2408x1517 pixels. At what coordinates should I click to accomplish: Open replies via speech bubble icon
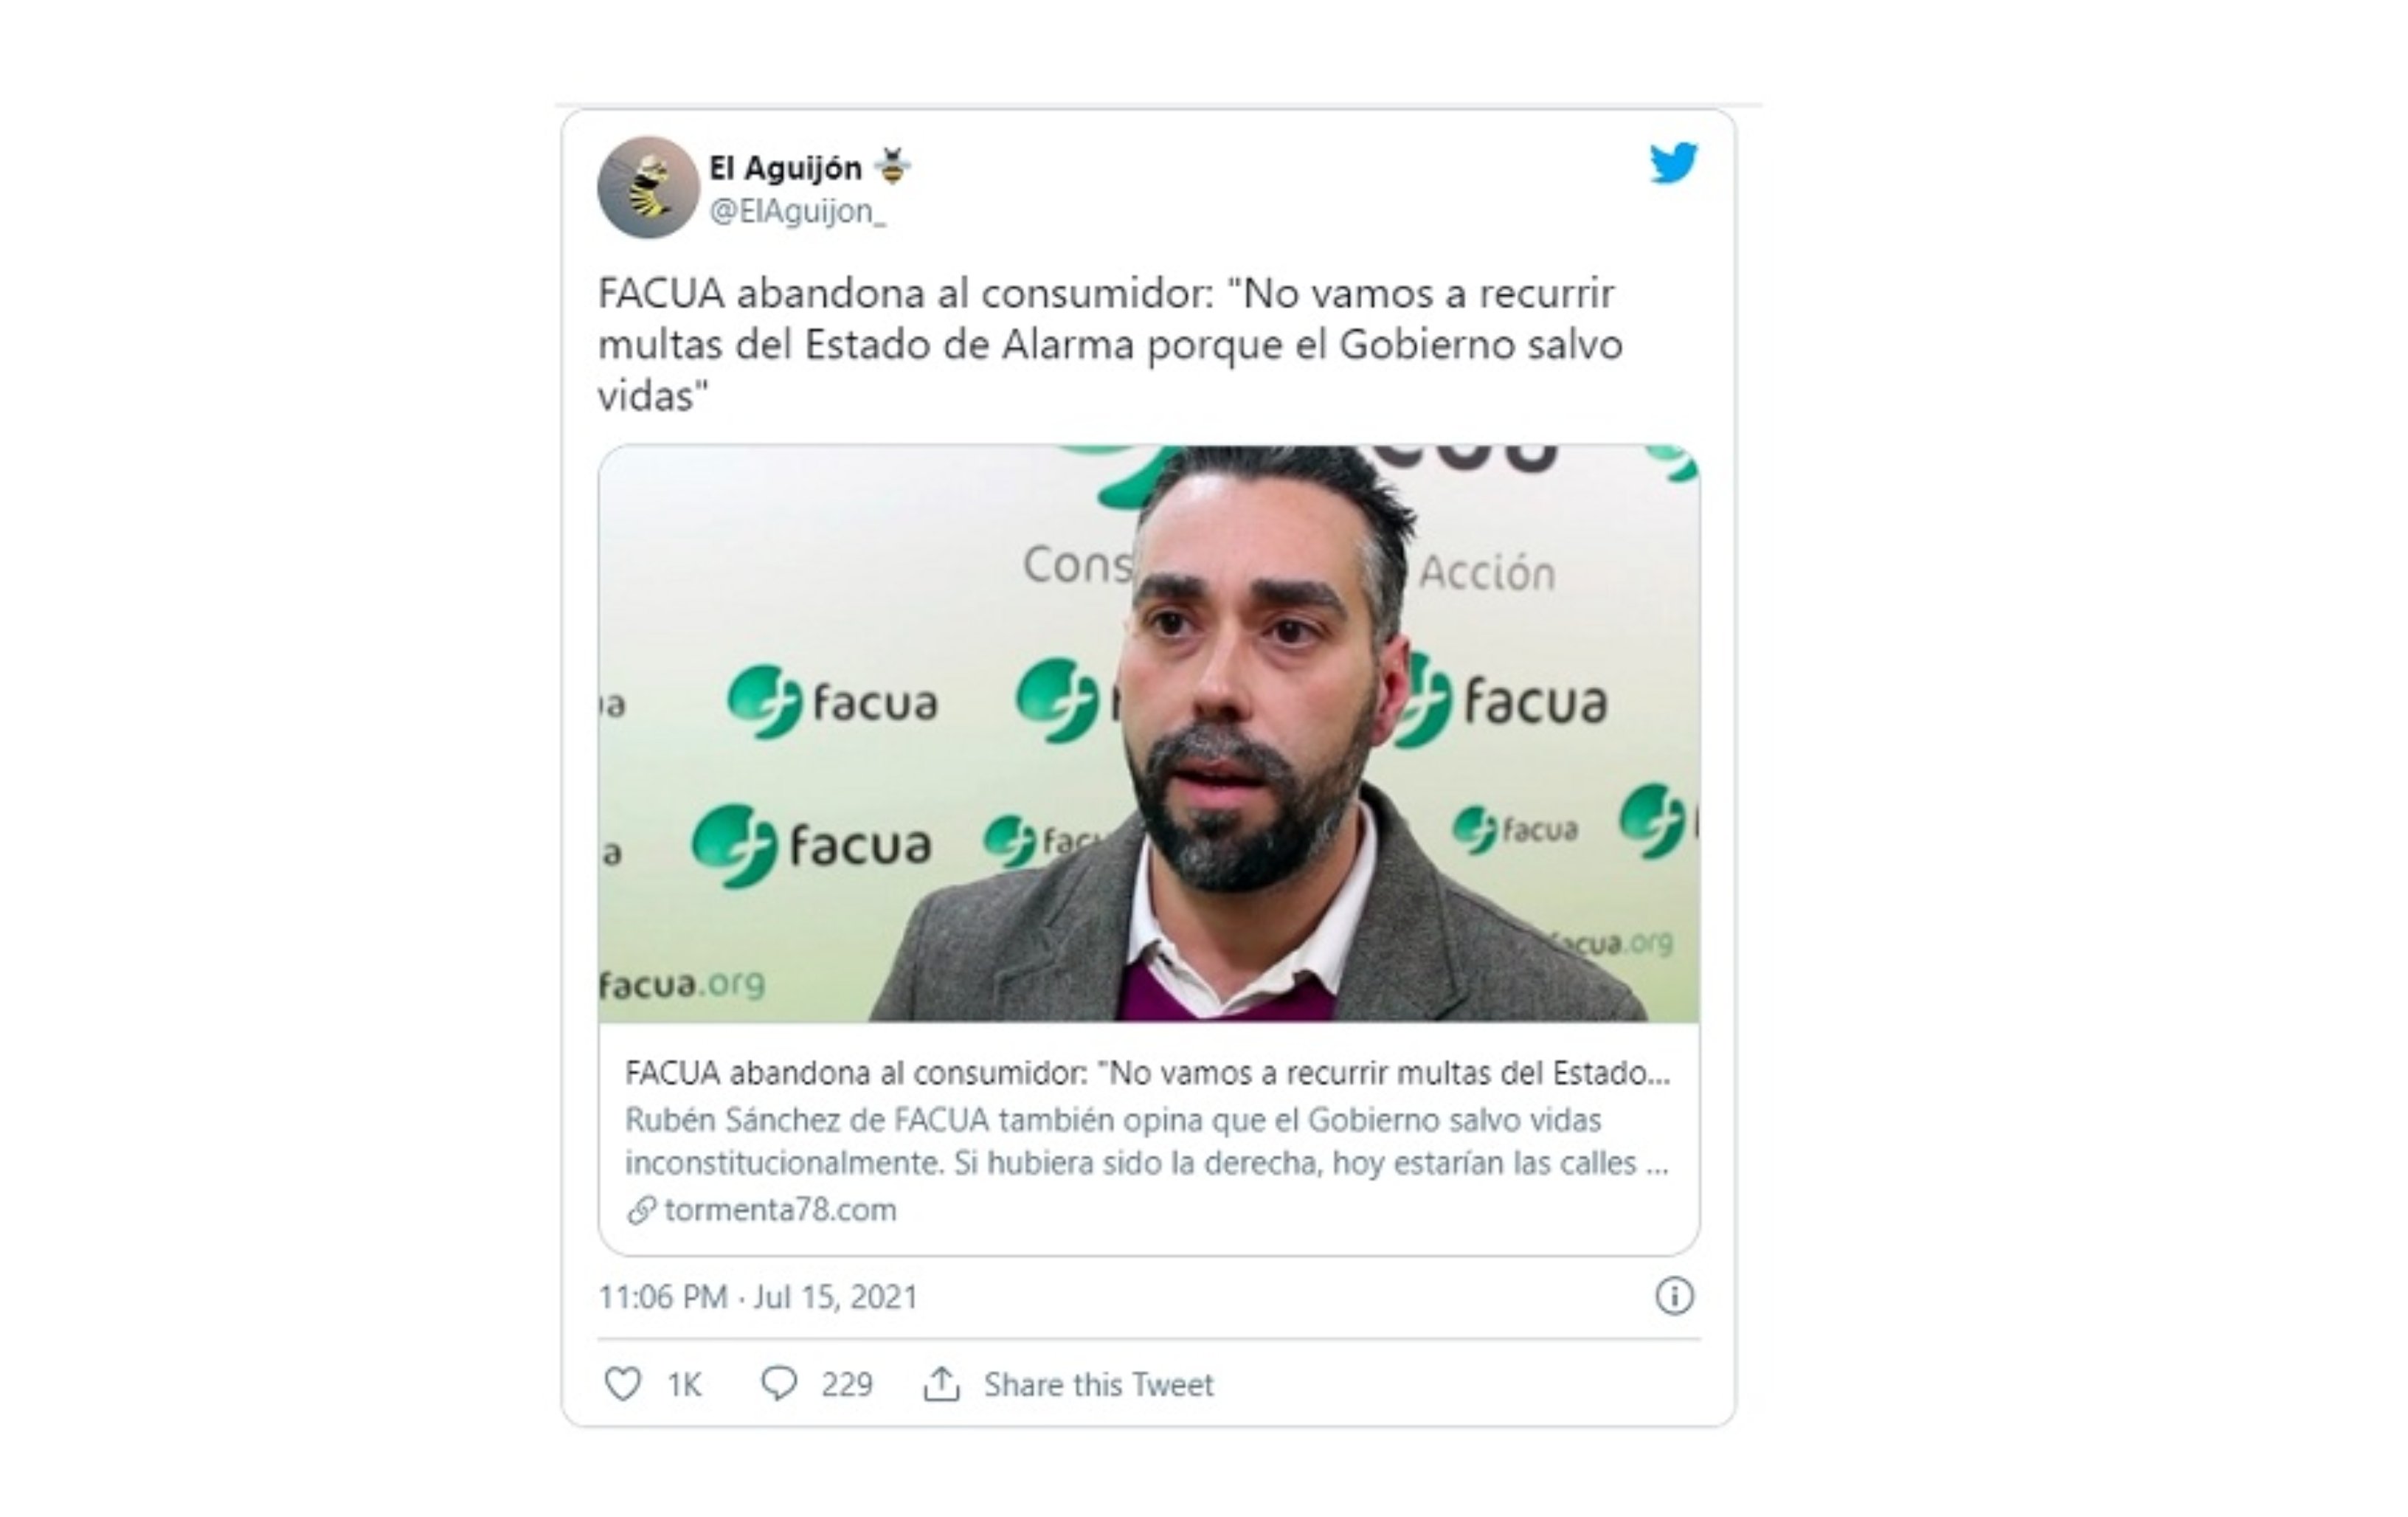779,1384
